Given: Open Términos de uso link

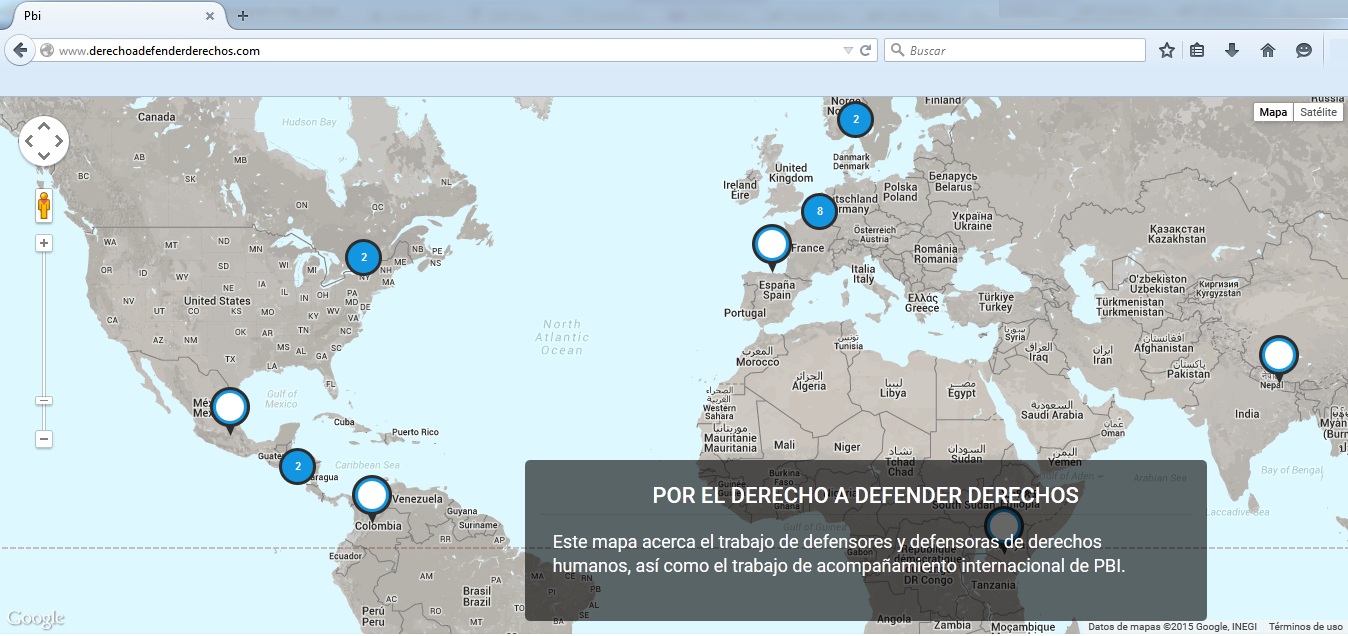Looking at the screenshot, I should 1306,627.
